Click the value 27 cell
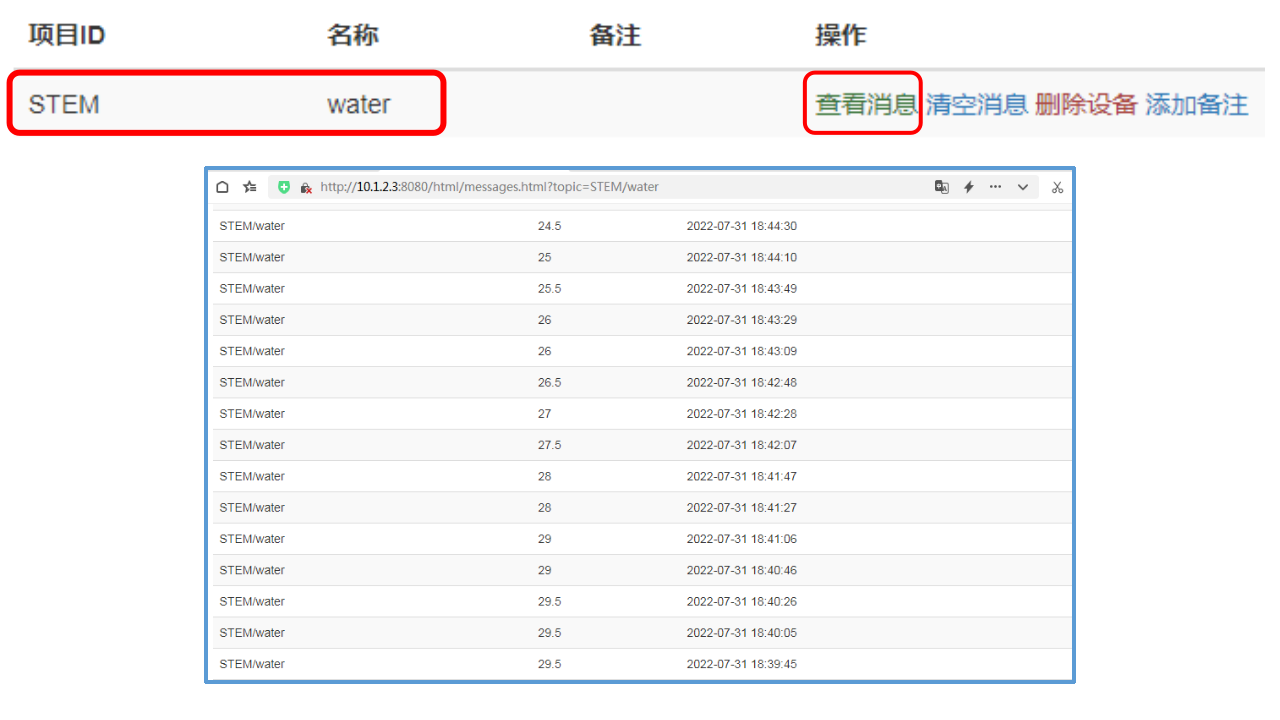The height and width of the screenshot is (720, 1280). 544,414
